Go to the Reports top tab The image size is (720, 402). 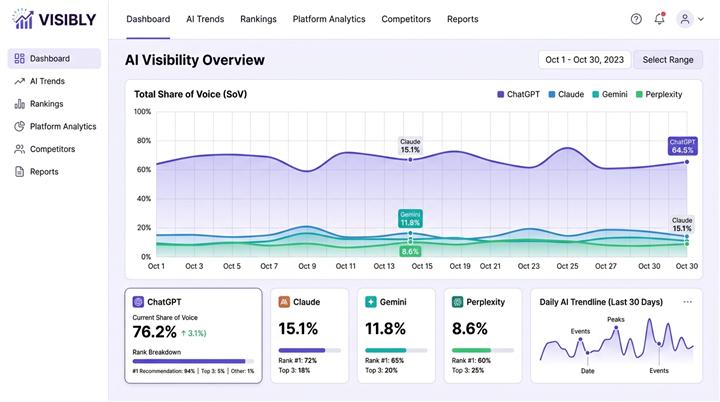point(462,19)
